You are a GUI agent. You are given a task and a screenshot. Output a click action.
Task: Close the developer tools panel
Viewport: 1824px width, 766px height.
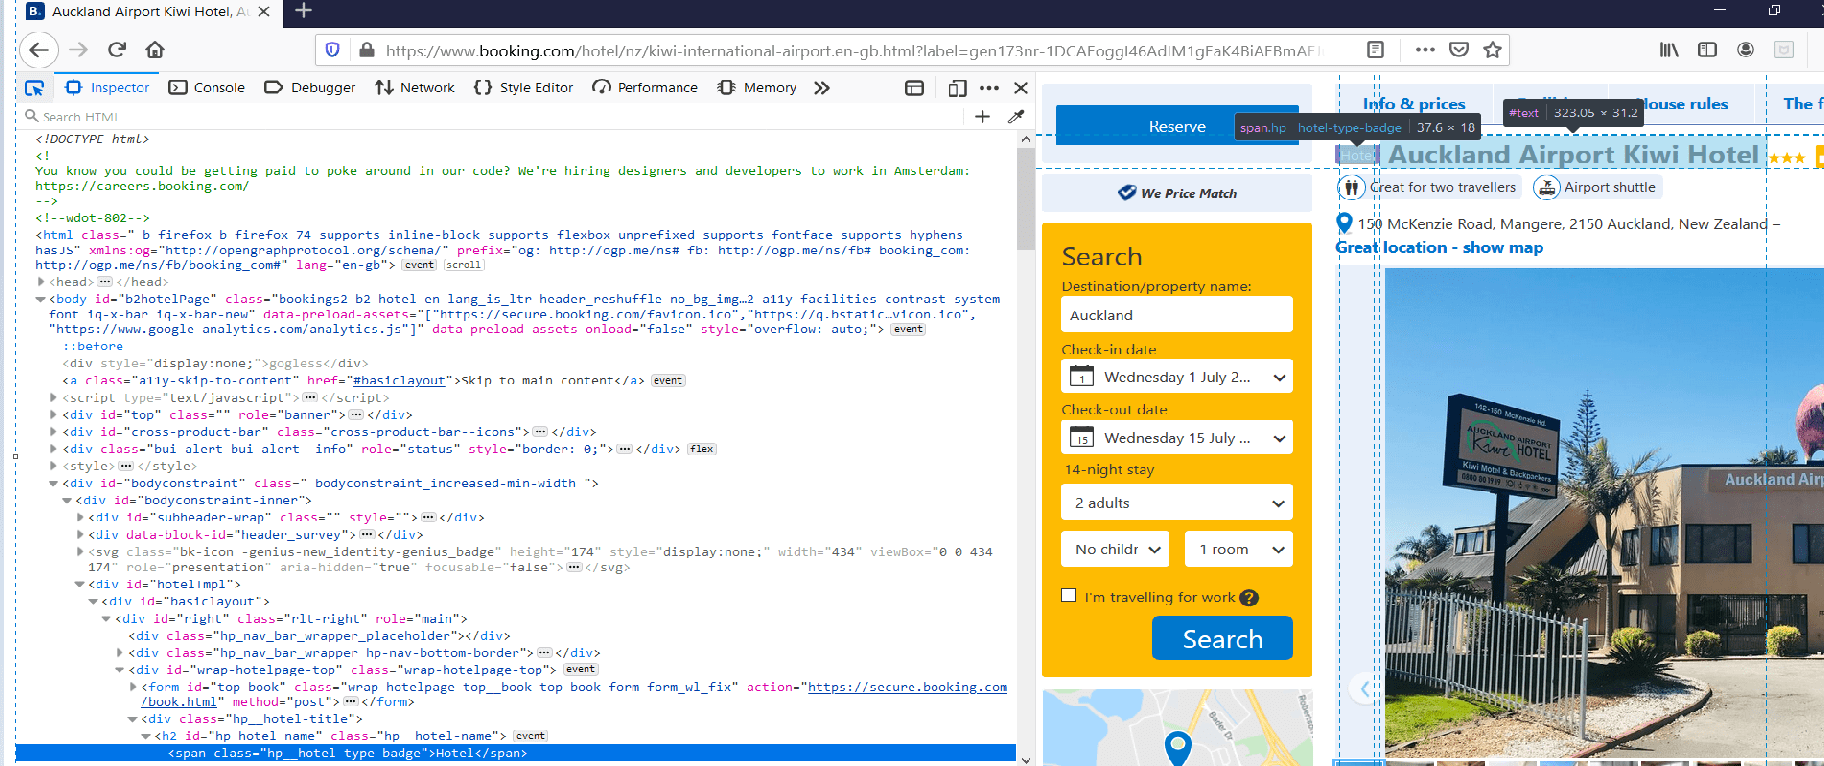(1021, 88)
